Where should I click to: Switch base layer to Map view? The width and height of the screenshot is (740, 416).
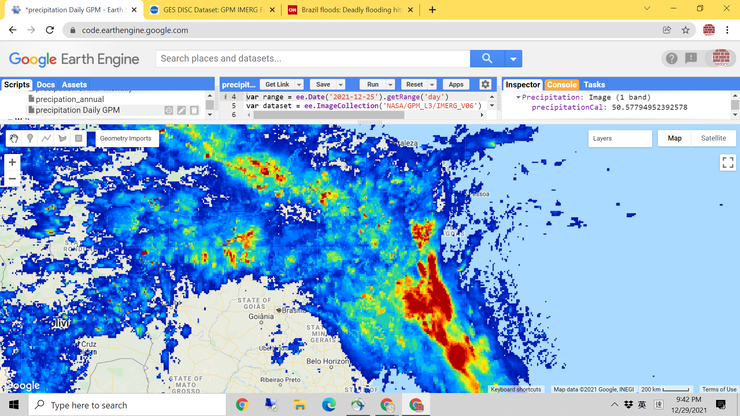coord(674,138)
